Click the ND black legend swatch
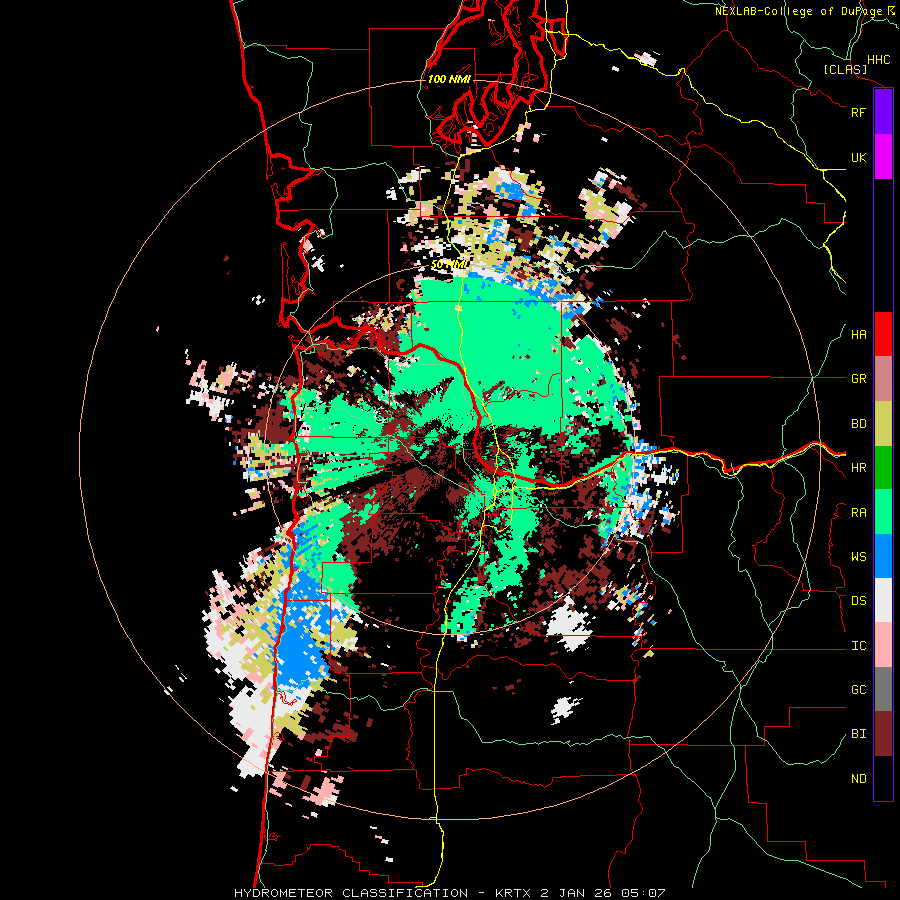The width and height of the screenshot is (900, 900). point(883,778)
